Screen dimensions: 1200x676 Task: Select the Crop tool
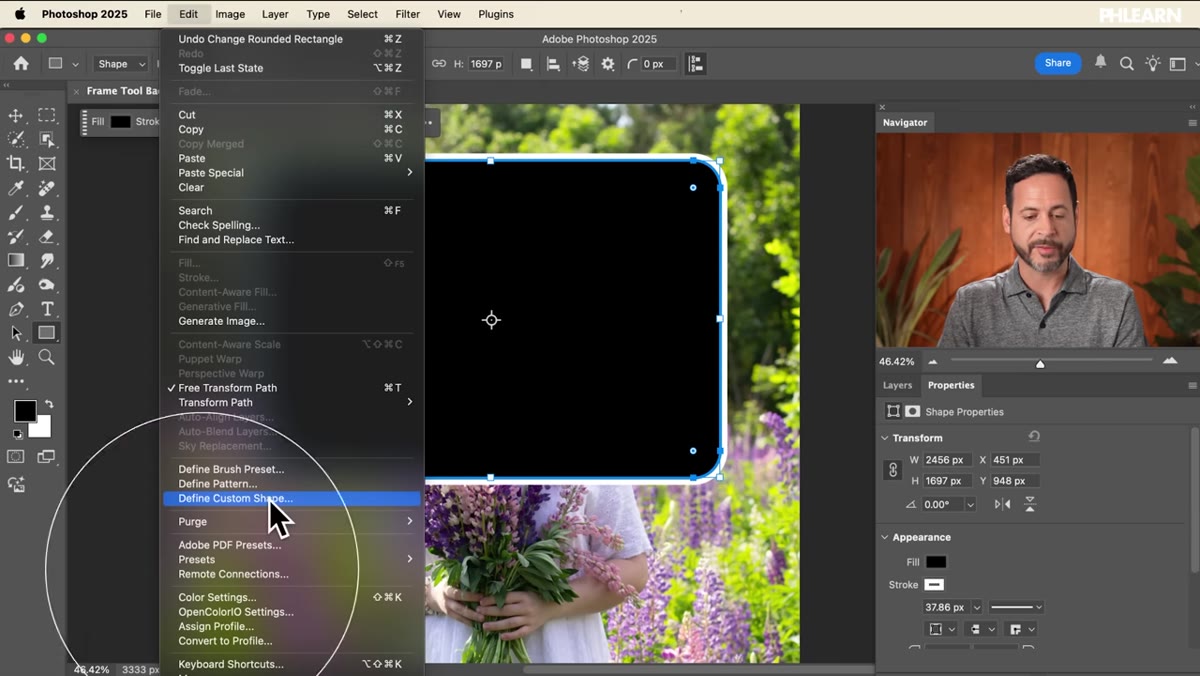click(16, 164)
